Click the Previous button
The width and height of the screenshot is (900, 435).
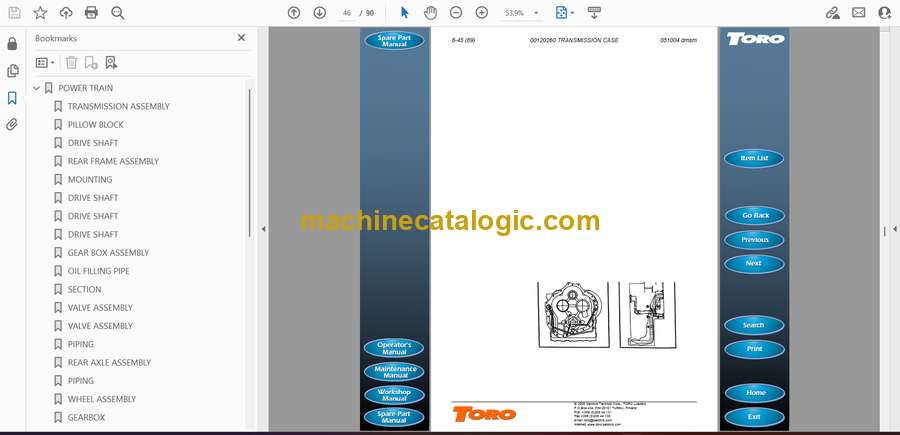point(754,239)
